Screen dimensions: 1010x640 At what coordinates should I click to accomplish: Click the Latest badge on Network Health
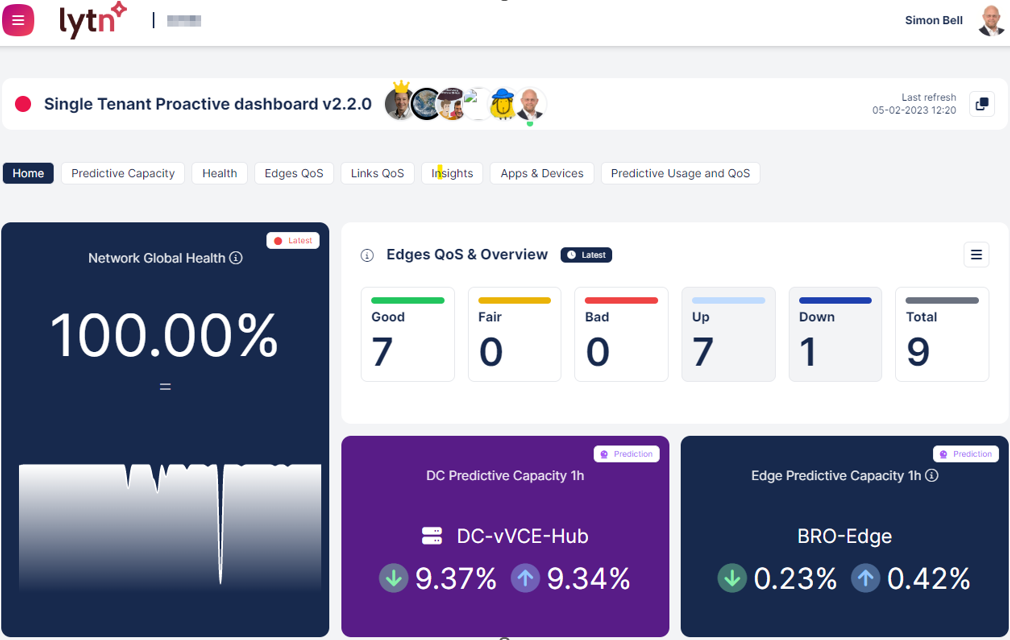[x=293, y=240]
